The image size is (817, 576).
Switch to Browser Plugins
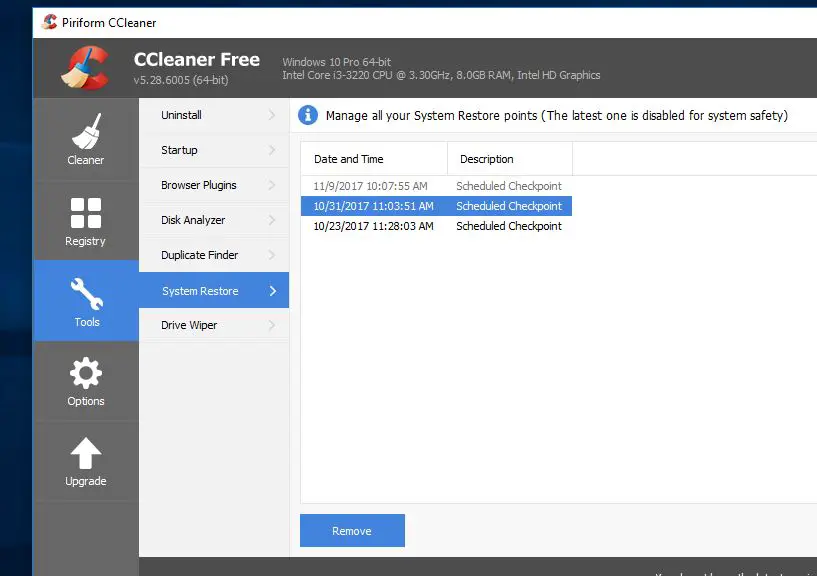point(197,185)
